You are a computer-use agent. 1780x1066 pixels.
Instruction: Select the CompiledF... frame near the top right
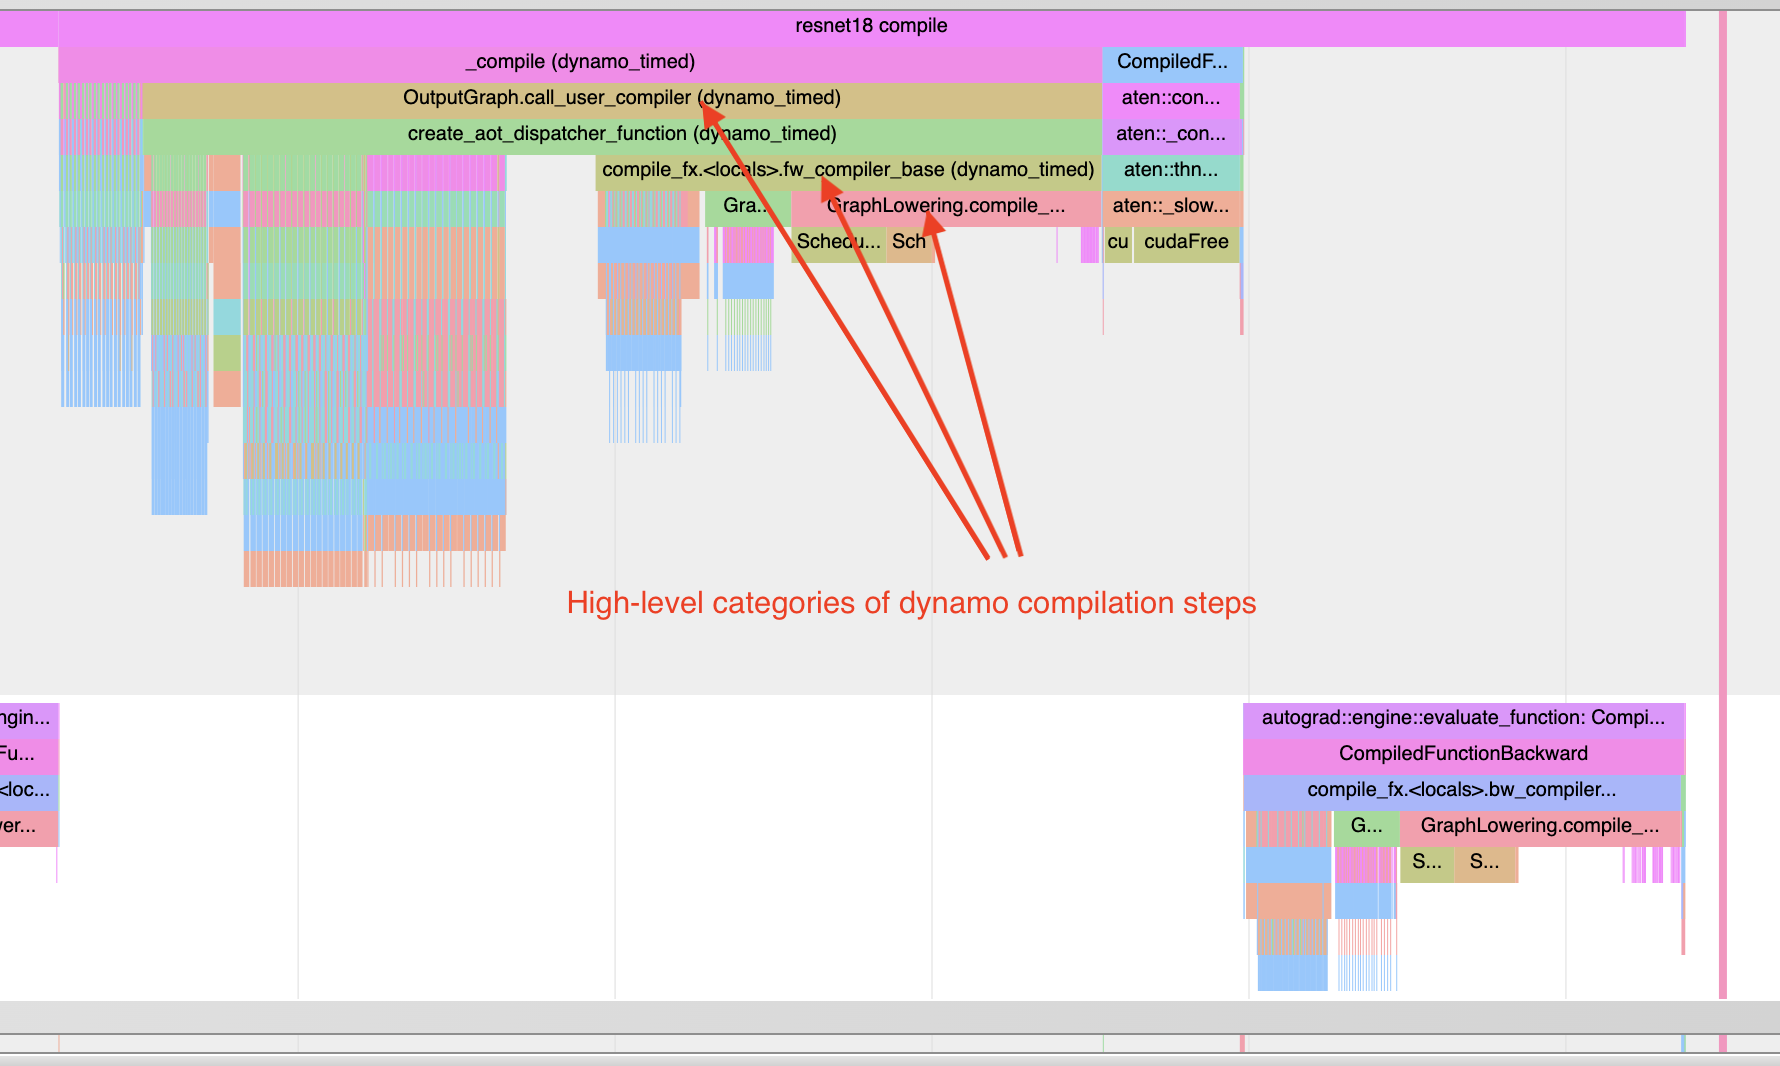[1171, 62]
